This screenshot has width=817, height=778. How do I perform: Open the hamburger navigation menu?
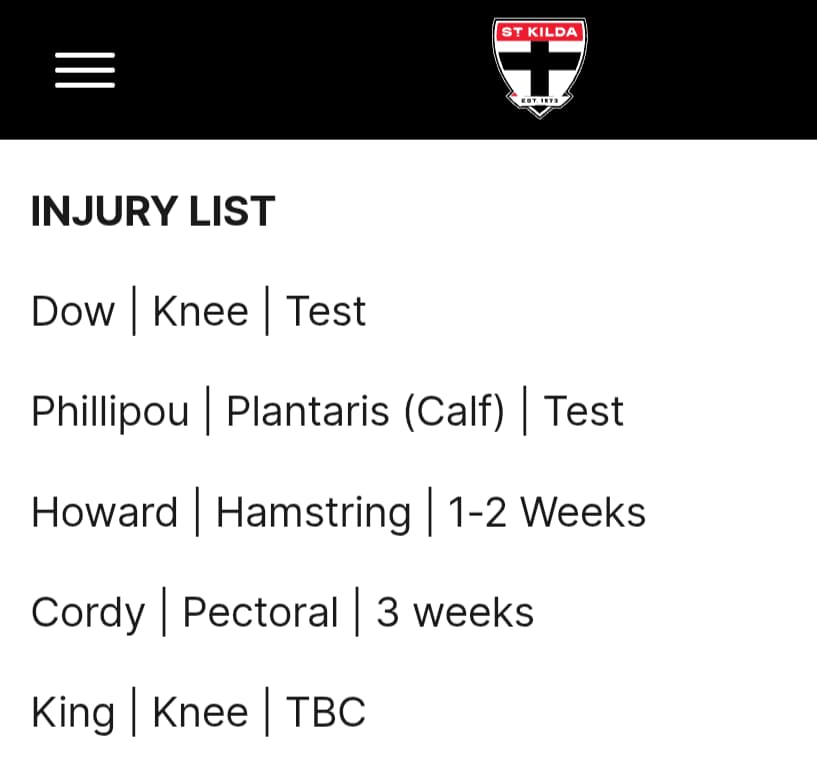tap(85, 70)
